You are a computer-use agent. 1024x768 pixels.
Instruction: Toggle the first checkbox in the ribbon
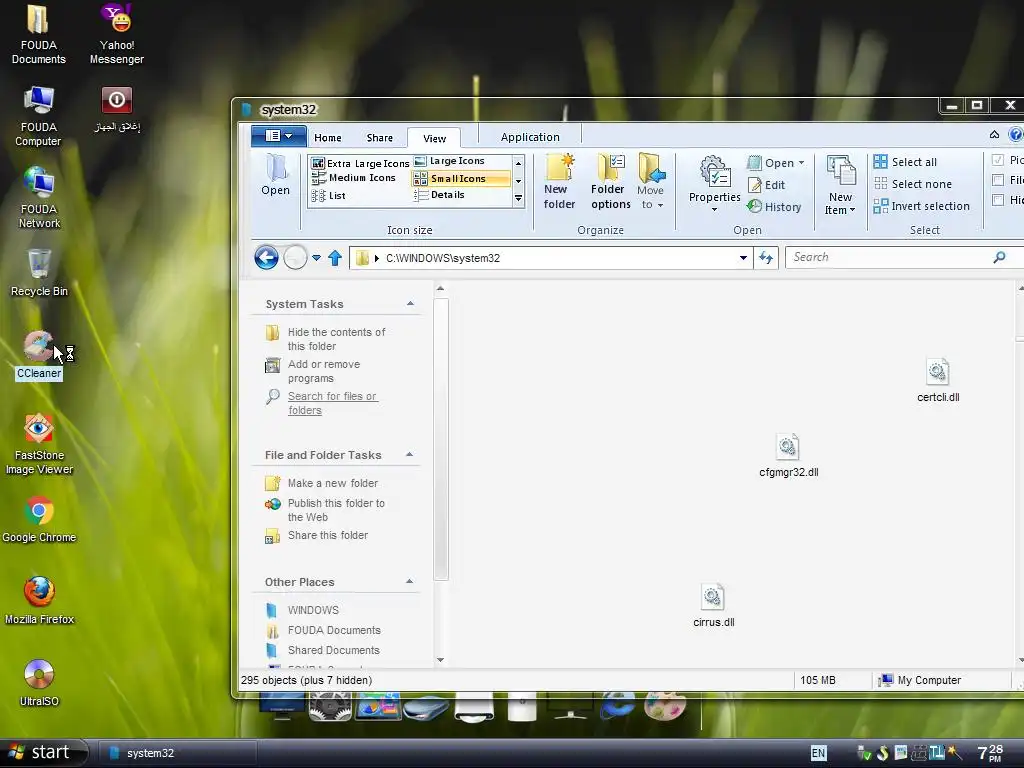[x=998, y=160]
